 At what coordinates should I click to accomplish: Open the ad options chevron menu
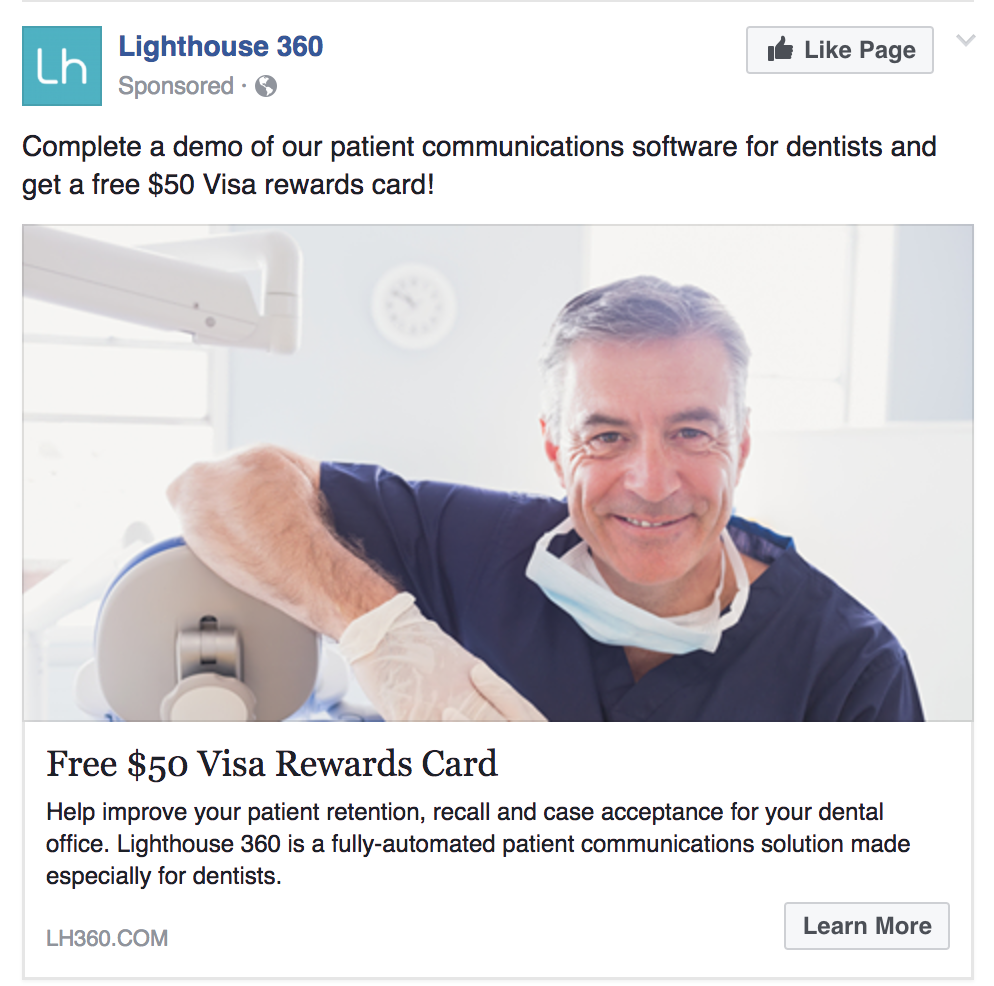(x=965, y=41)
